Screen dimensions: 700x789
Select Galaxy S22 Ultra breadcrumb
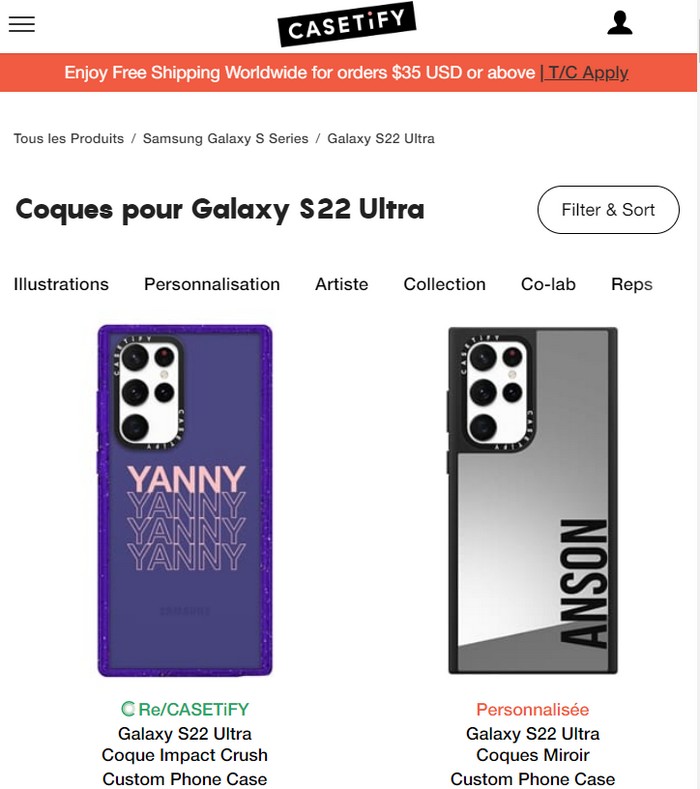point(381,138)
